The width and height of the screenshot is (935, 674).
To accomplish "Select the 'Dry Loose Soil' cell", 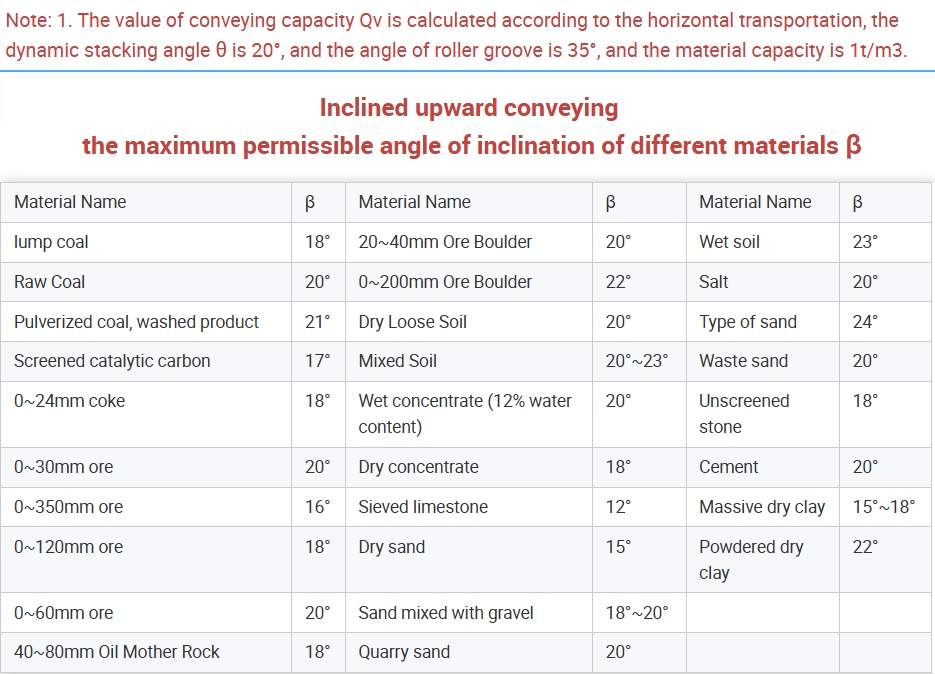I will (x=413, y=322).
